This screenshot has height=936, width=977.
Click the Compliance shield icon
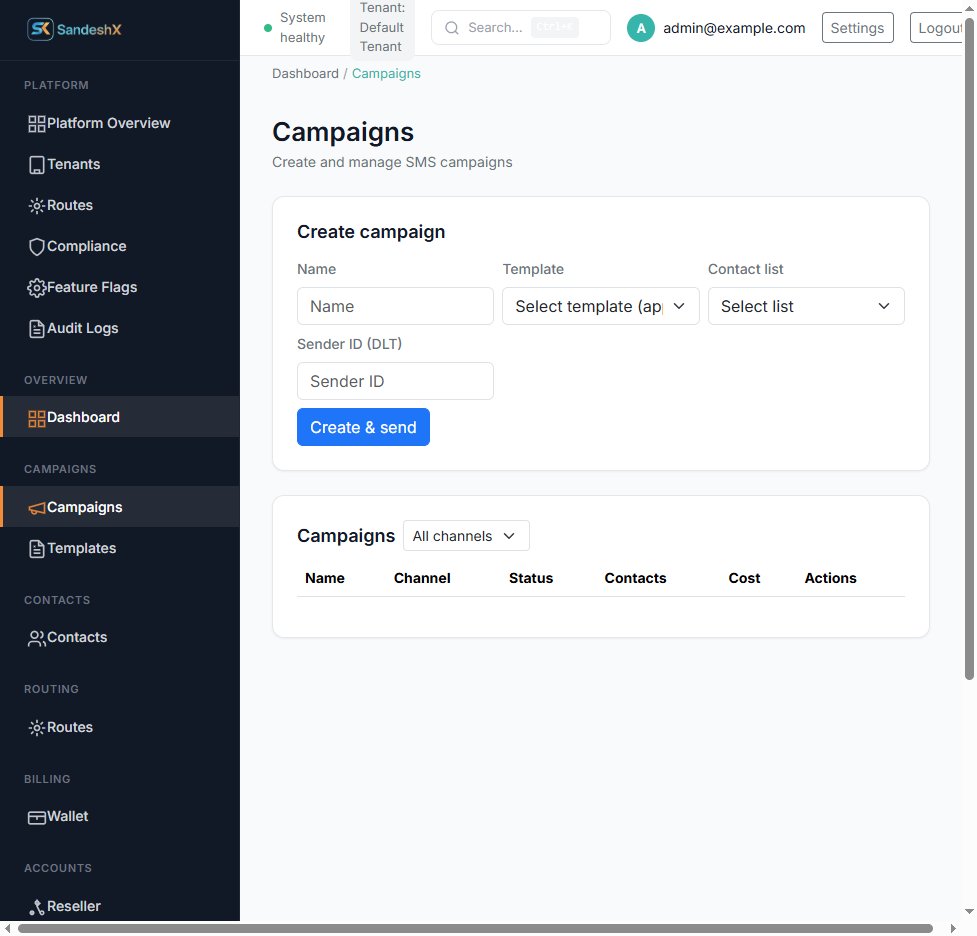tap(37, 247)
